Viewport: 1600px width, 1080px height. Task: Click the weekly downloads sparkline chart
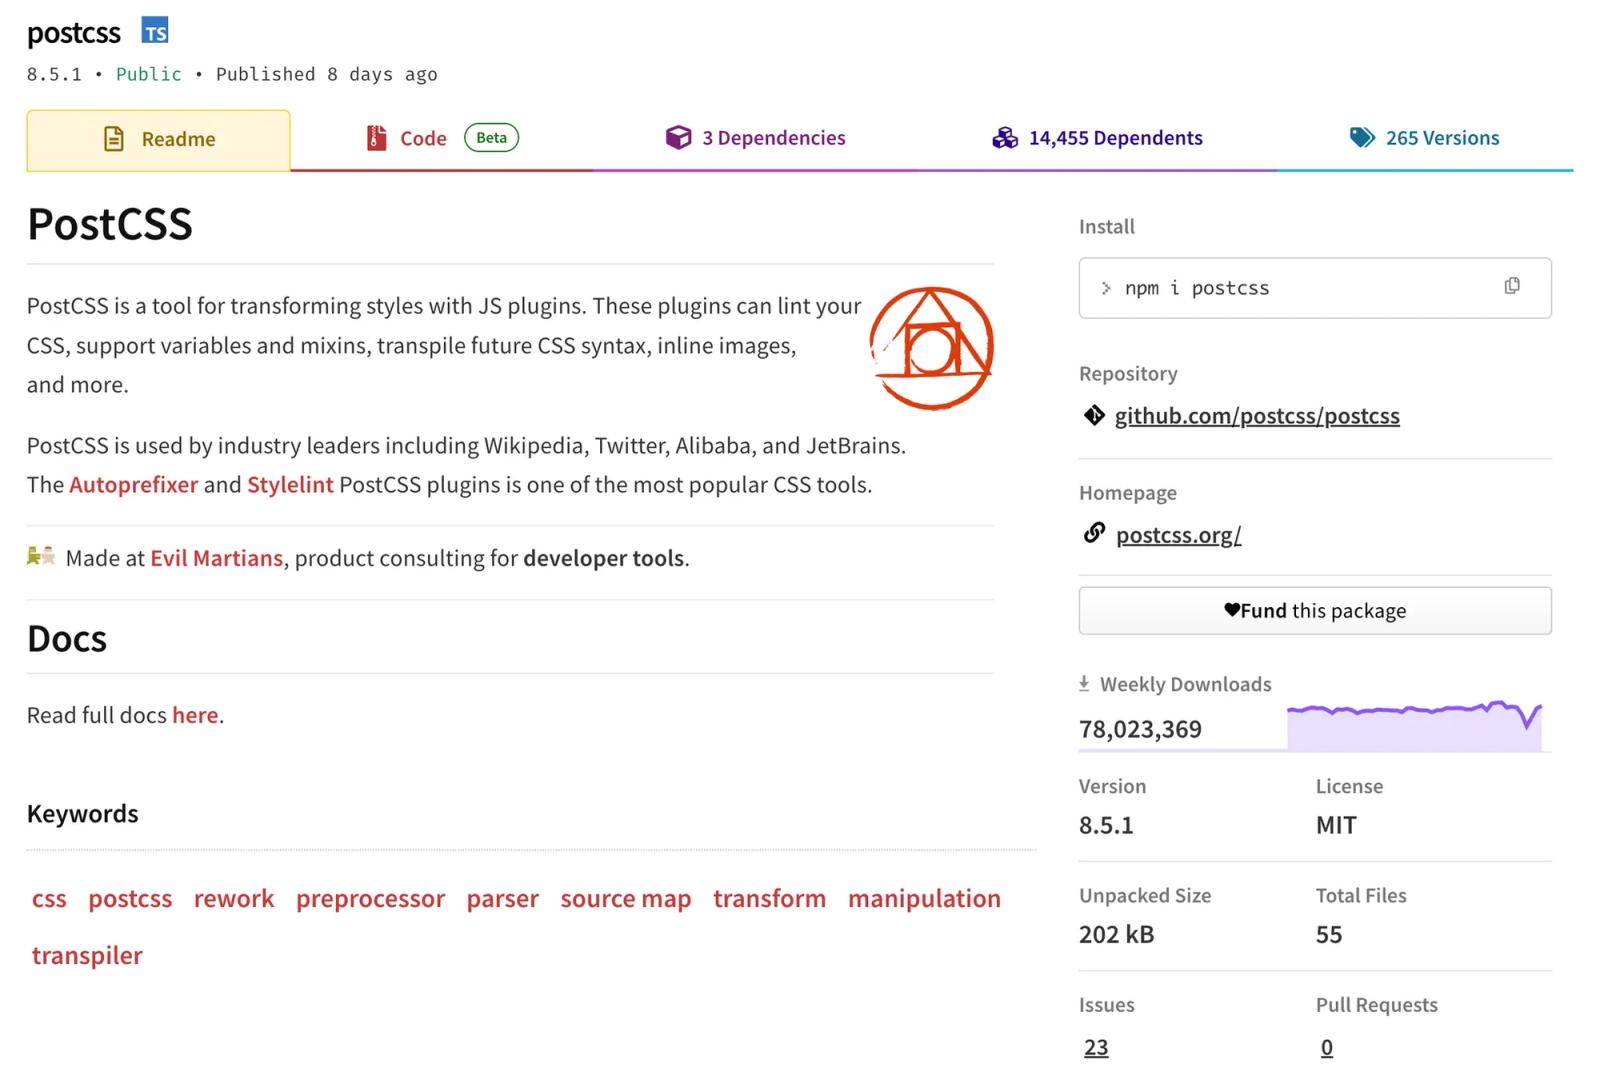[1414, 726]
